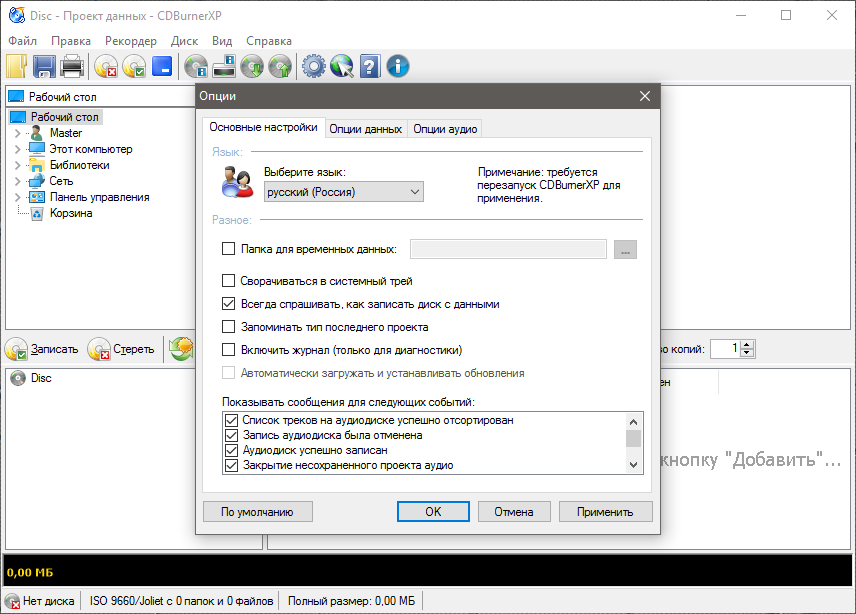Click scroll-up arrow in events list
The image size is (856, 614).
[633, 421]
